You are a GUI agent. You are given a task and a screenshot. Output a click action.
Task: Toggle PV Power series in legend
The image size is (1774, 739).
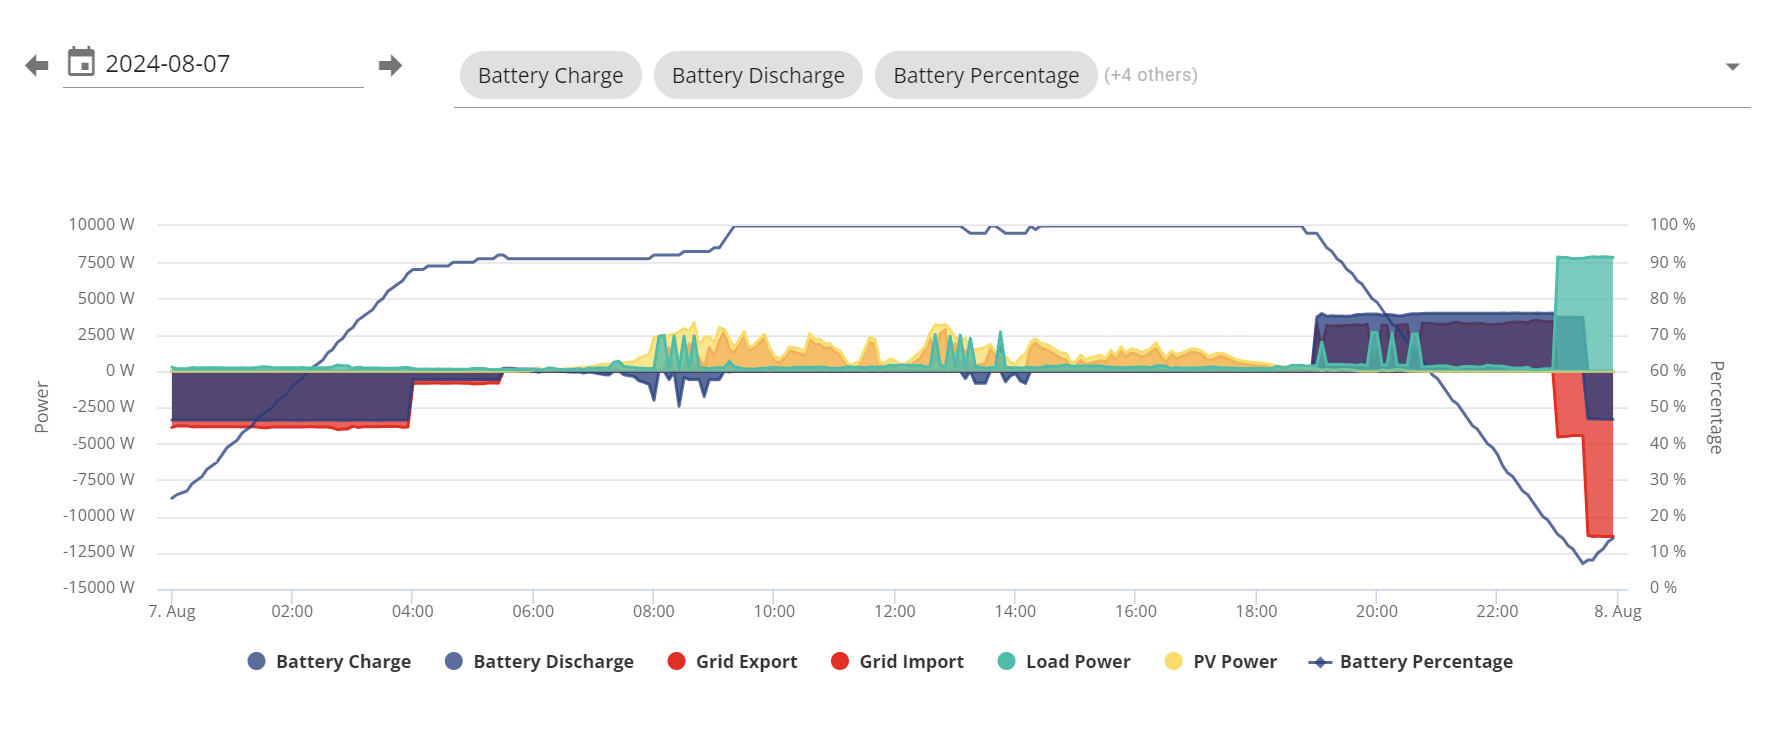pyautogui.click(x=1221, y=661)
